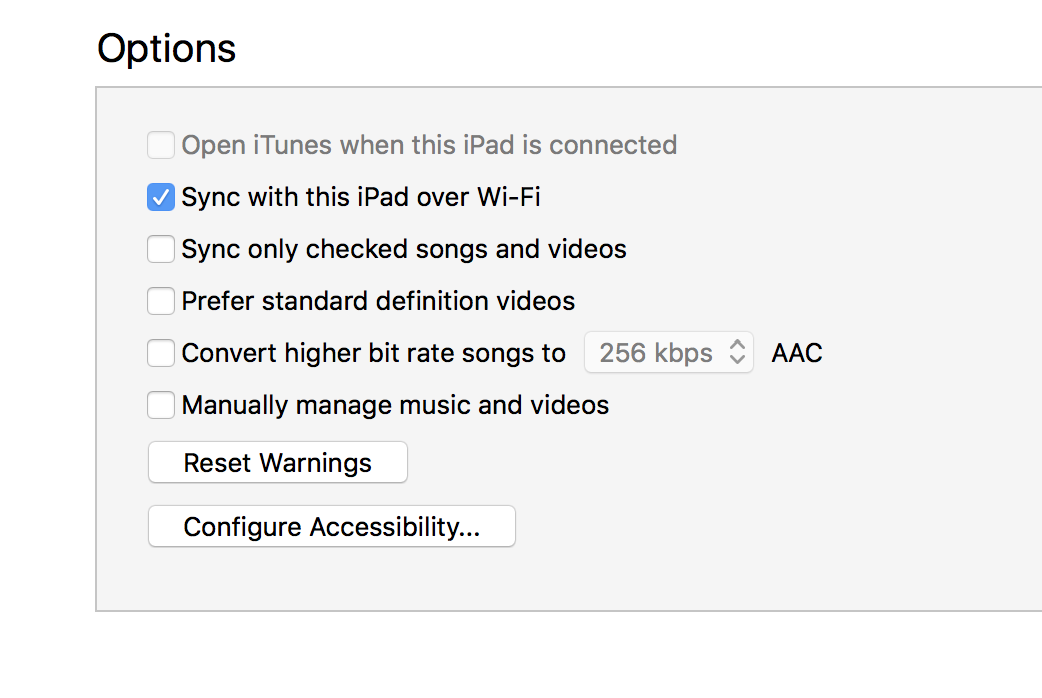Open the 256 kbps bit rate dropdown

click(668, 353)
